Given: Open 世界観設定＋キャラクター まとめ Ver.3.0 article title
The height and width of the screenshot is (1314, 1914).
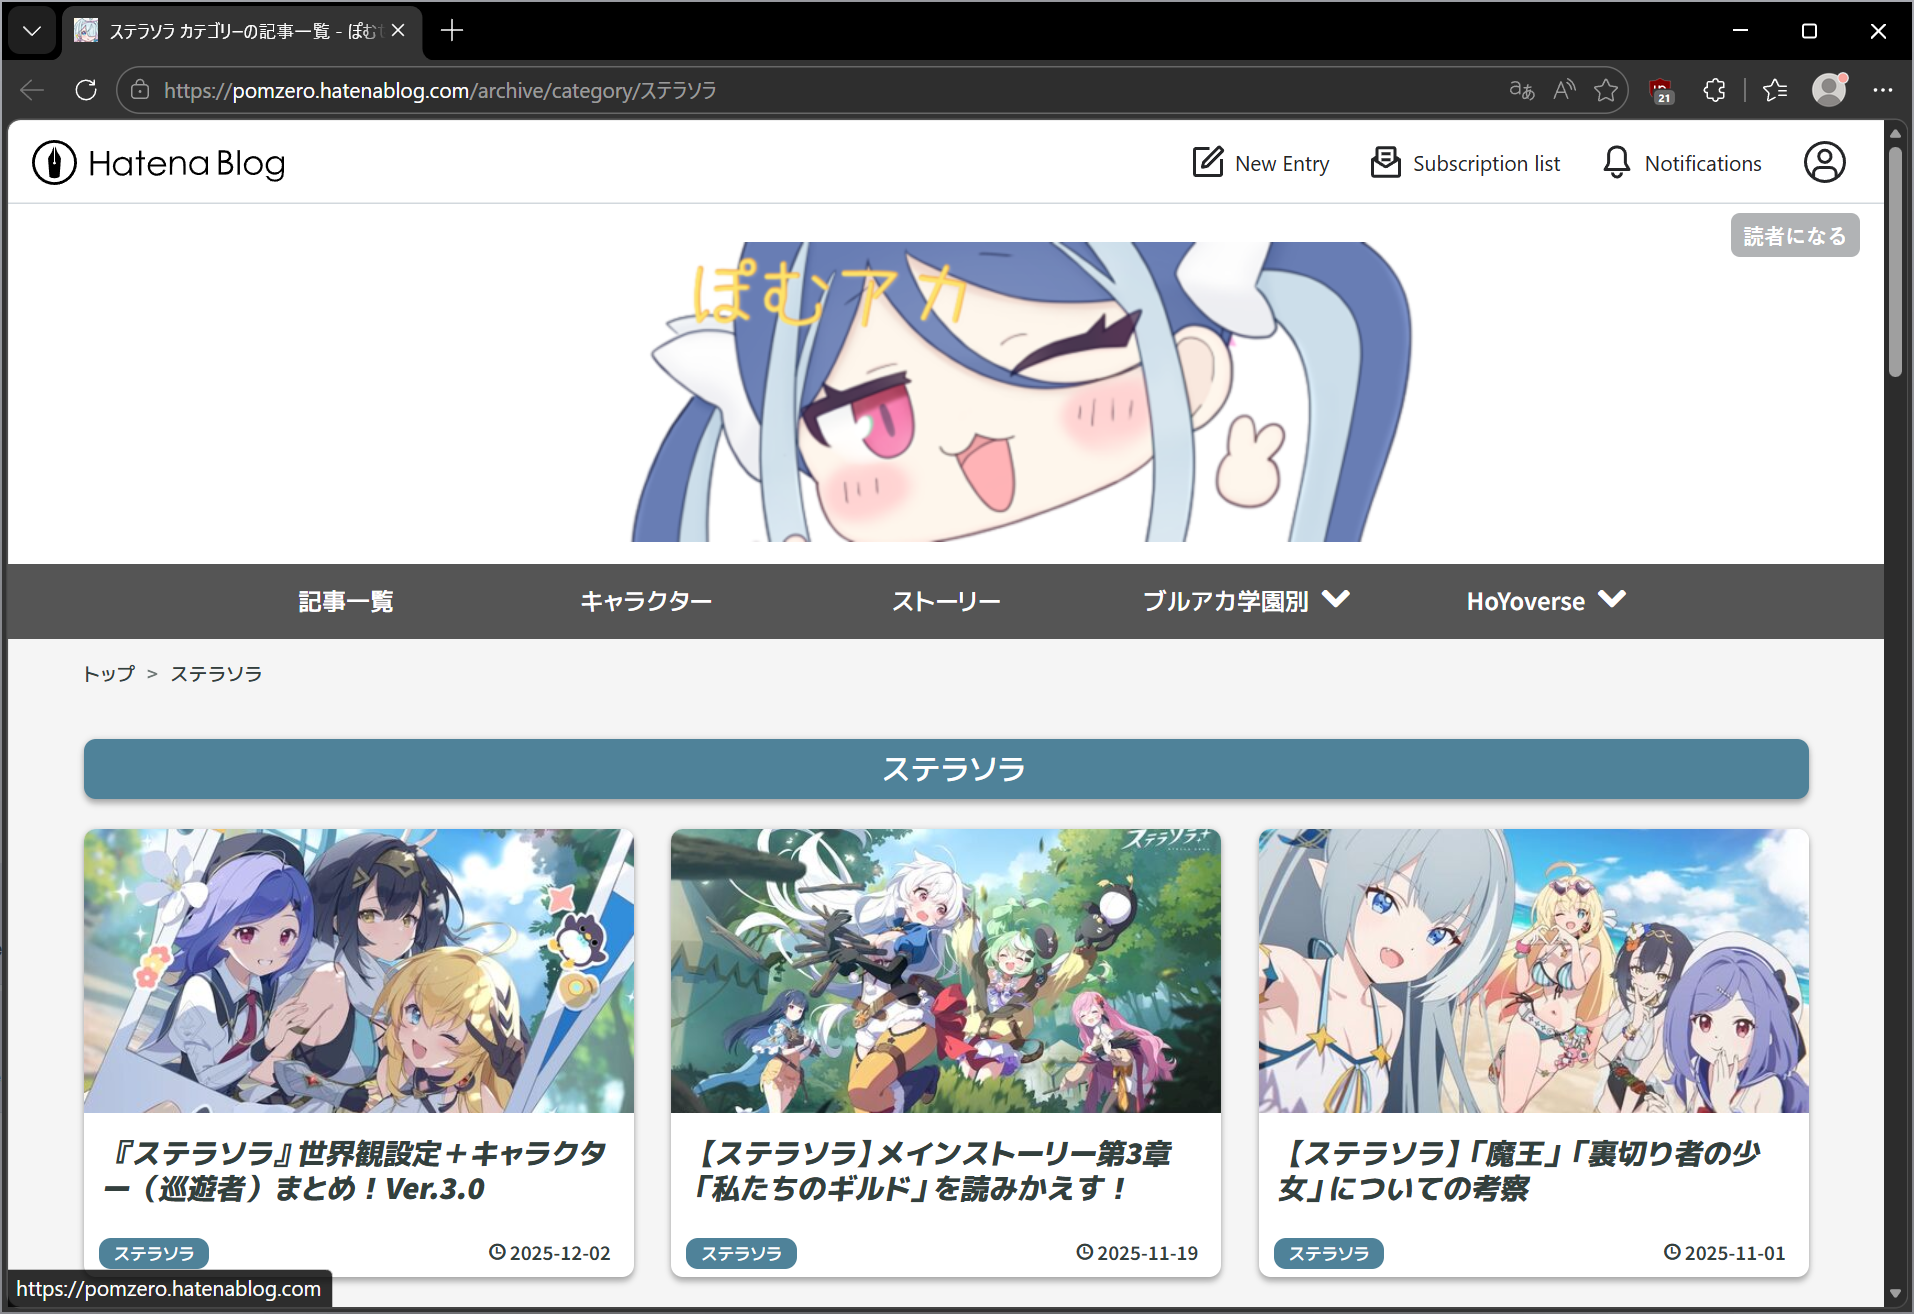Looking at the screenshot, I should [356, 1171].
